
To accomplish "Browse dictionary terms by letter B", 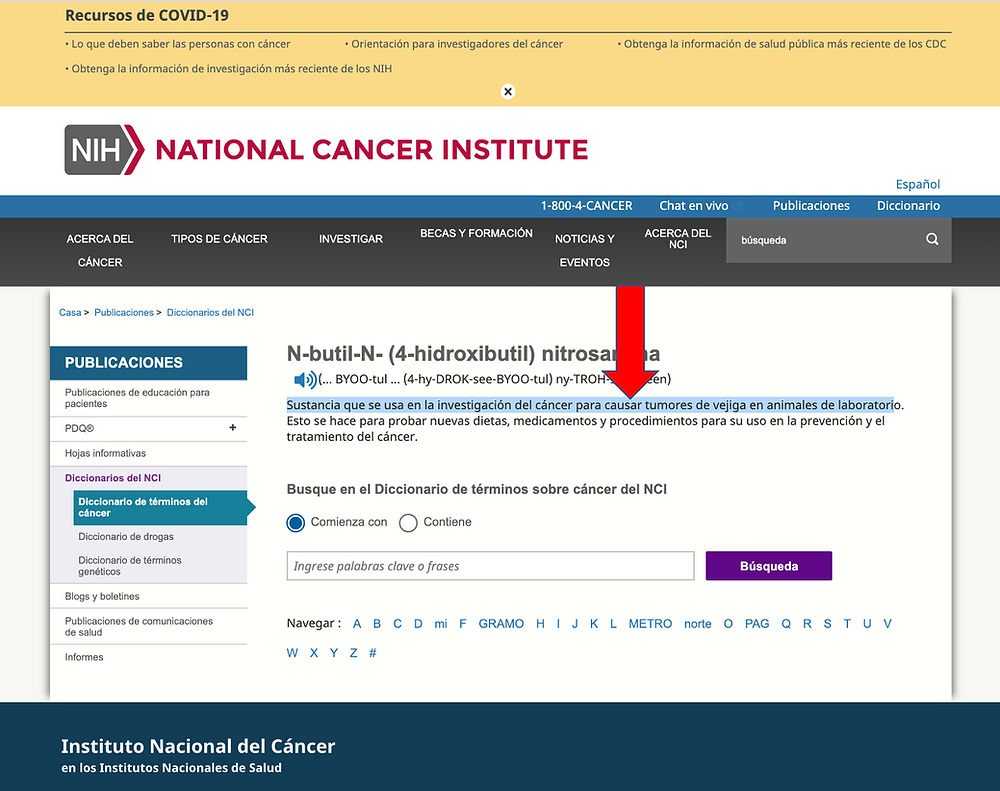I will coord(377,624).
